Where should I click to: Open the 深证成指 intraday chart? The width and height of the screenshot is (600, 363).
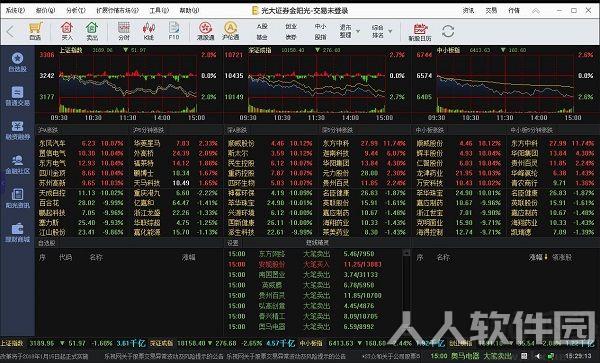316,84
